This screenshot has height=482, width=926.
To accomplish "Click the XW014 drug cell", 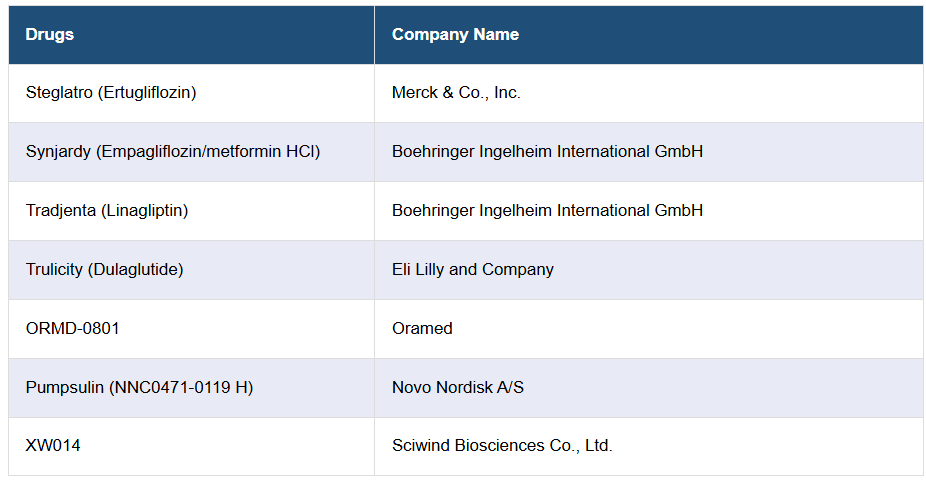I will pyautogui.click(x=53, y=446).
